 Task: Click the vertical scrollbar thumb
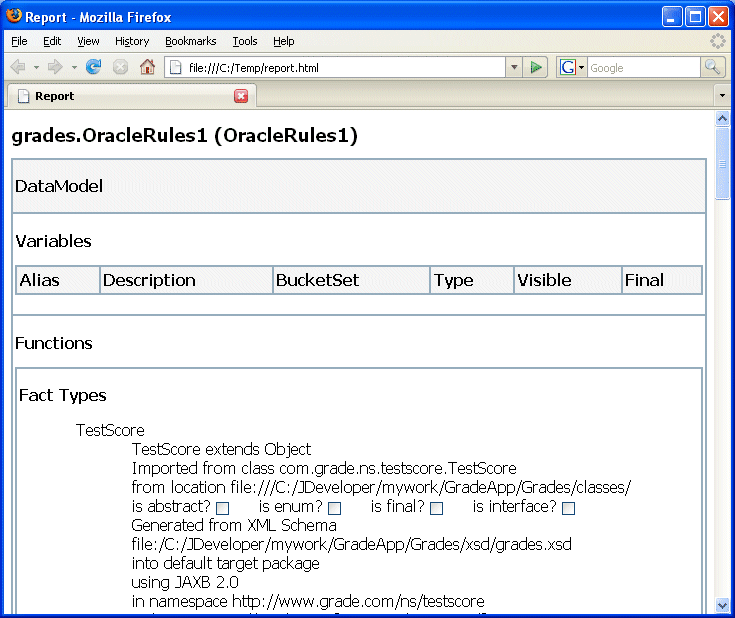[722, 164]
